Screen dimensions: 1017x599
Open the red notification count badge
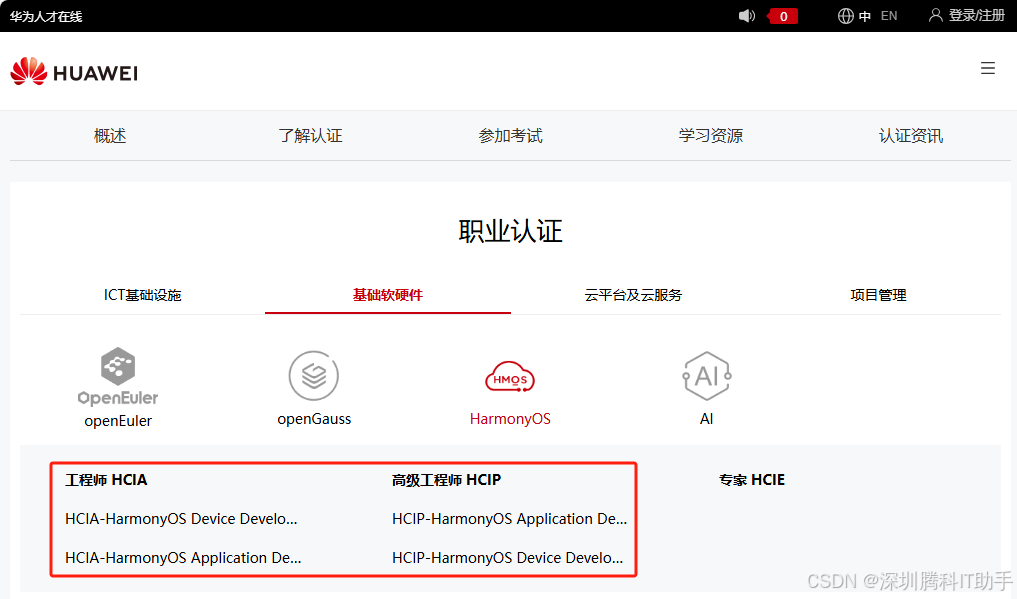[783, 16]
